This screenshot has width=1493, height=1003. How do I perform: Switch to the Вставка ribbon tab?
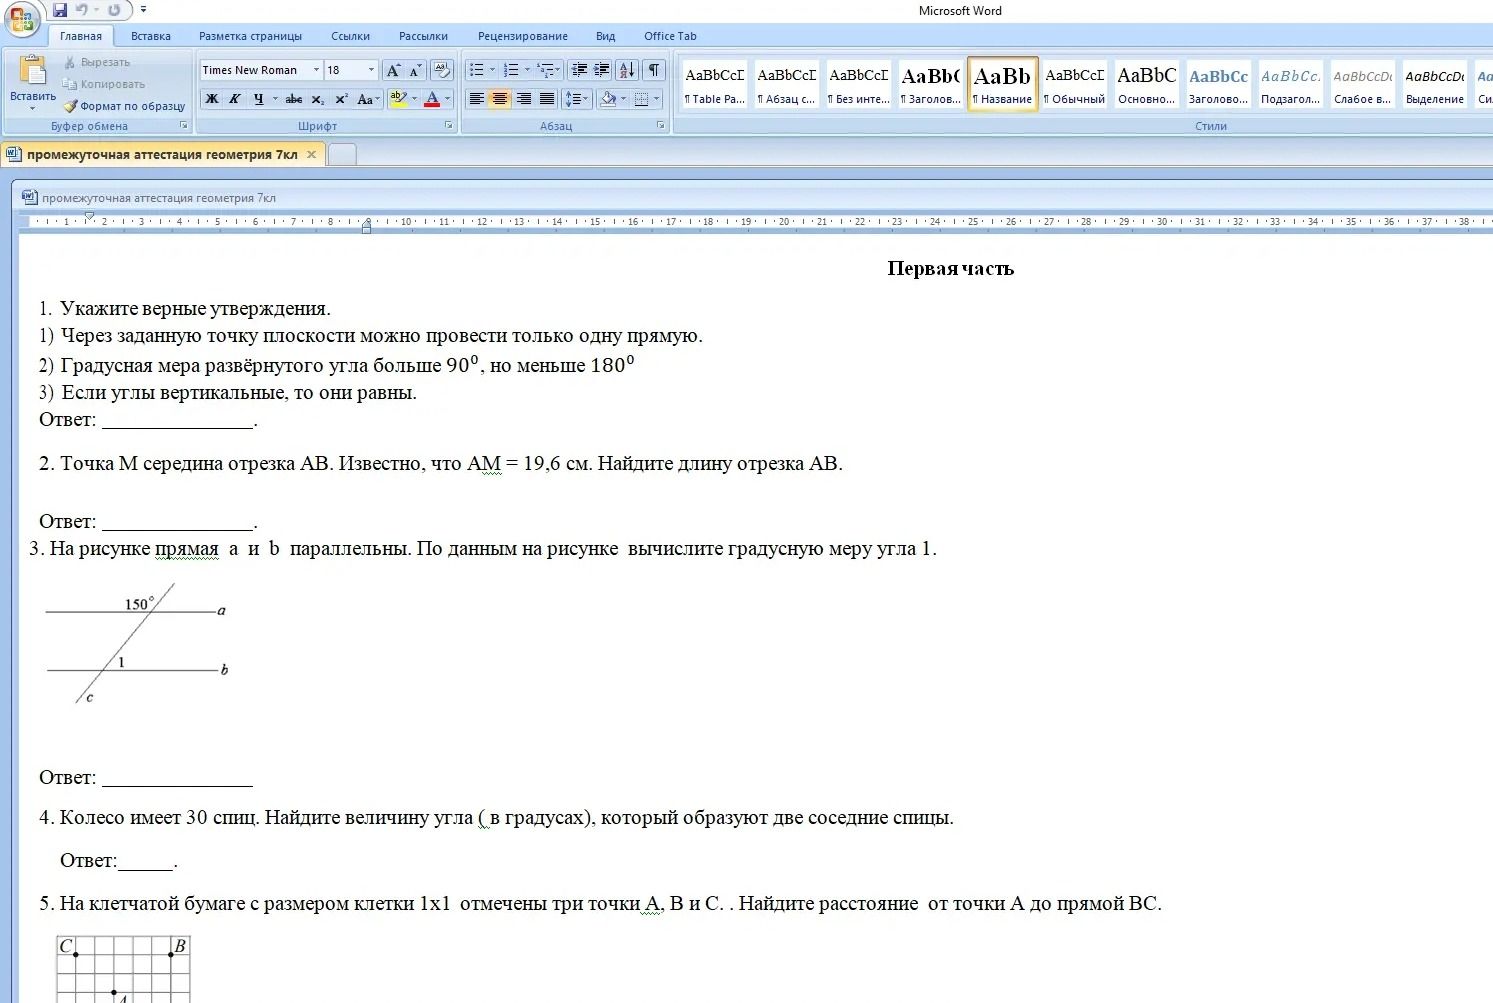(150, 36)
